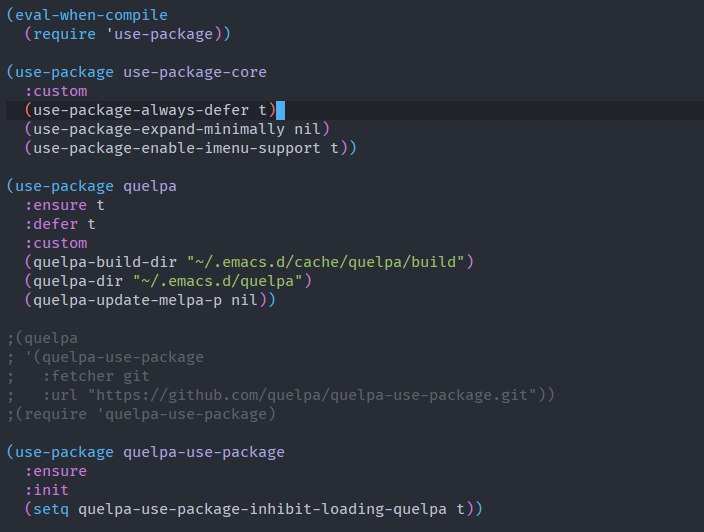
Task: Click 'setq' in the last line
Action: pos(51,509)
